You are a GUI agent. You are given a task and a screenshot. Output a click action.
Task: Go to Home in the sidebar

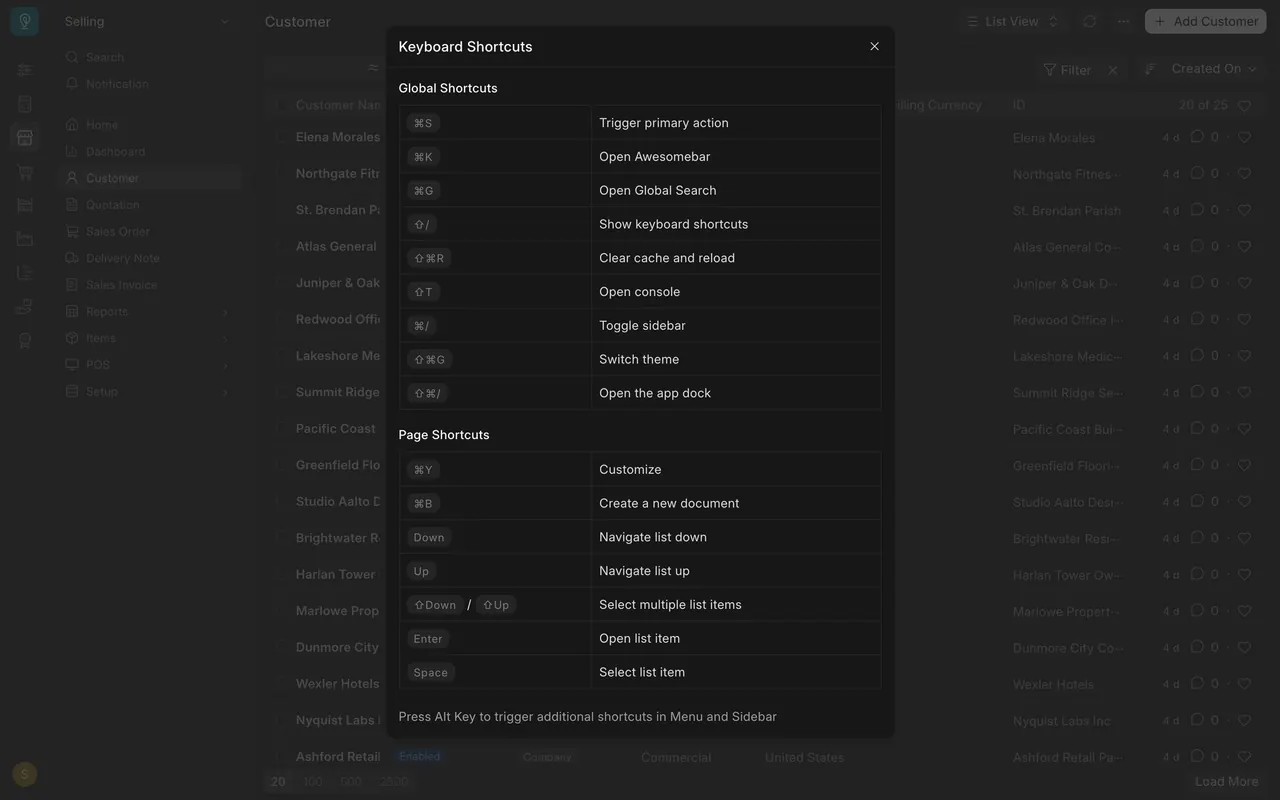(149, 125)
